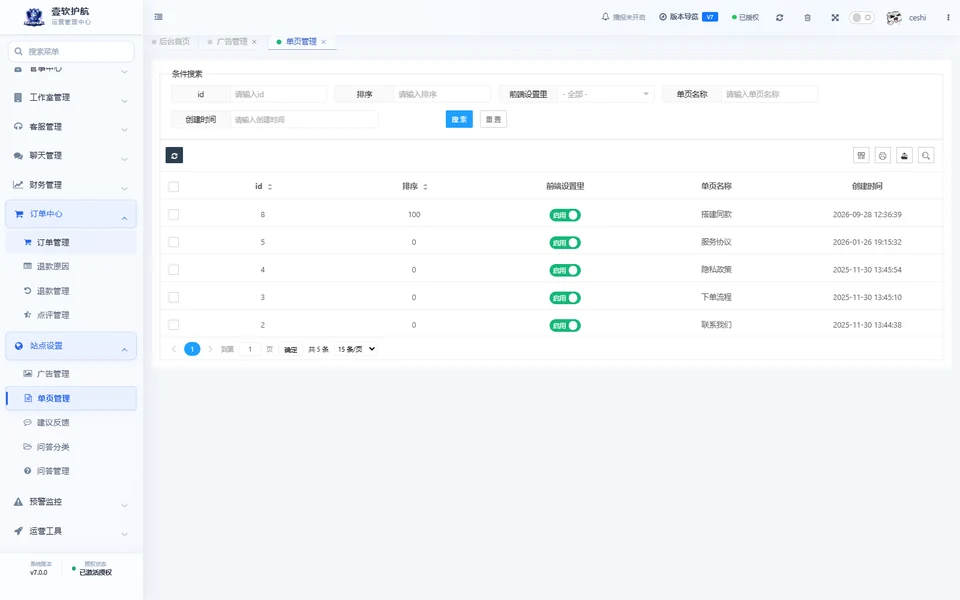Close the 广告管理 tab
Viewport: 960px width, 600px height.
point(255,42)
